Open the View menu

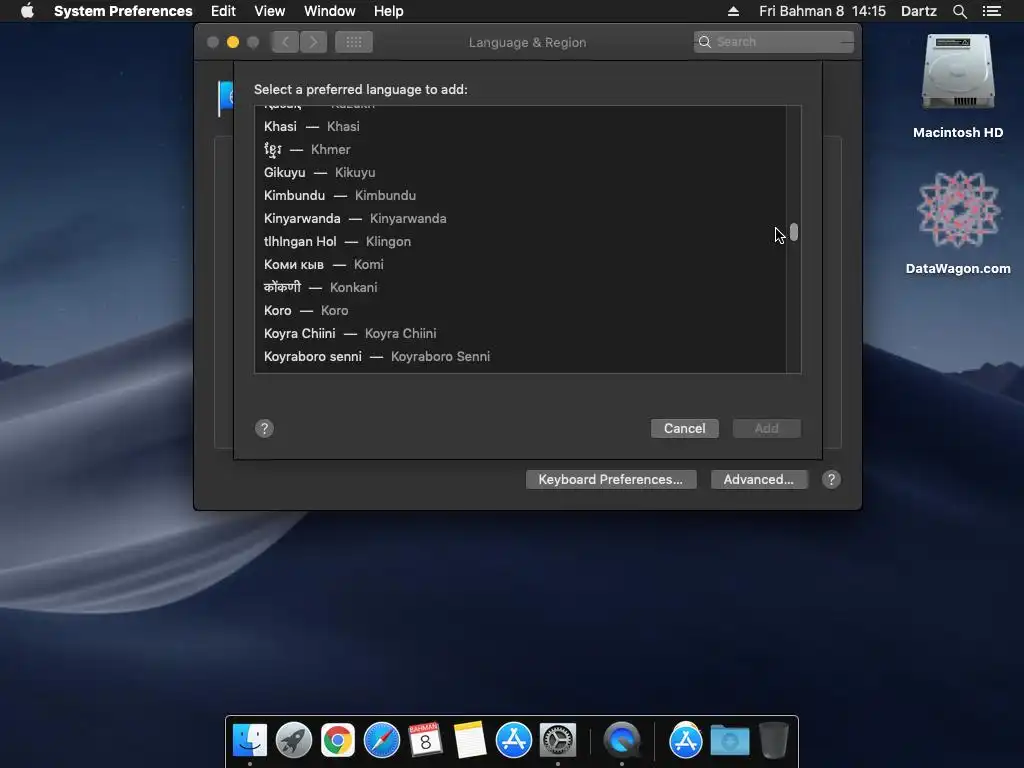270,11
